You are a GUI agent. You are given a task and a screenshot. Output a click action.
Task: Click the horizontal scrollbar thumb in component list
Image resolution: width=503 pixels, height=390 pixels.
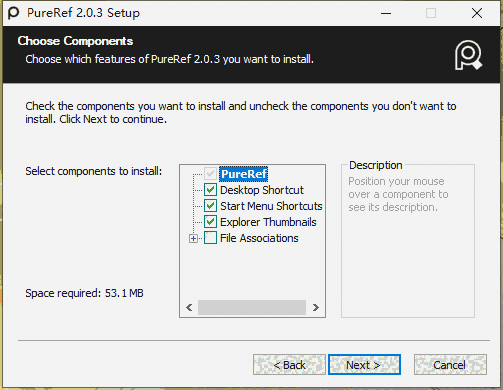[252, 307]
